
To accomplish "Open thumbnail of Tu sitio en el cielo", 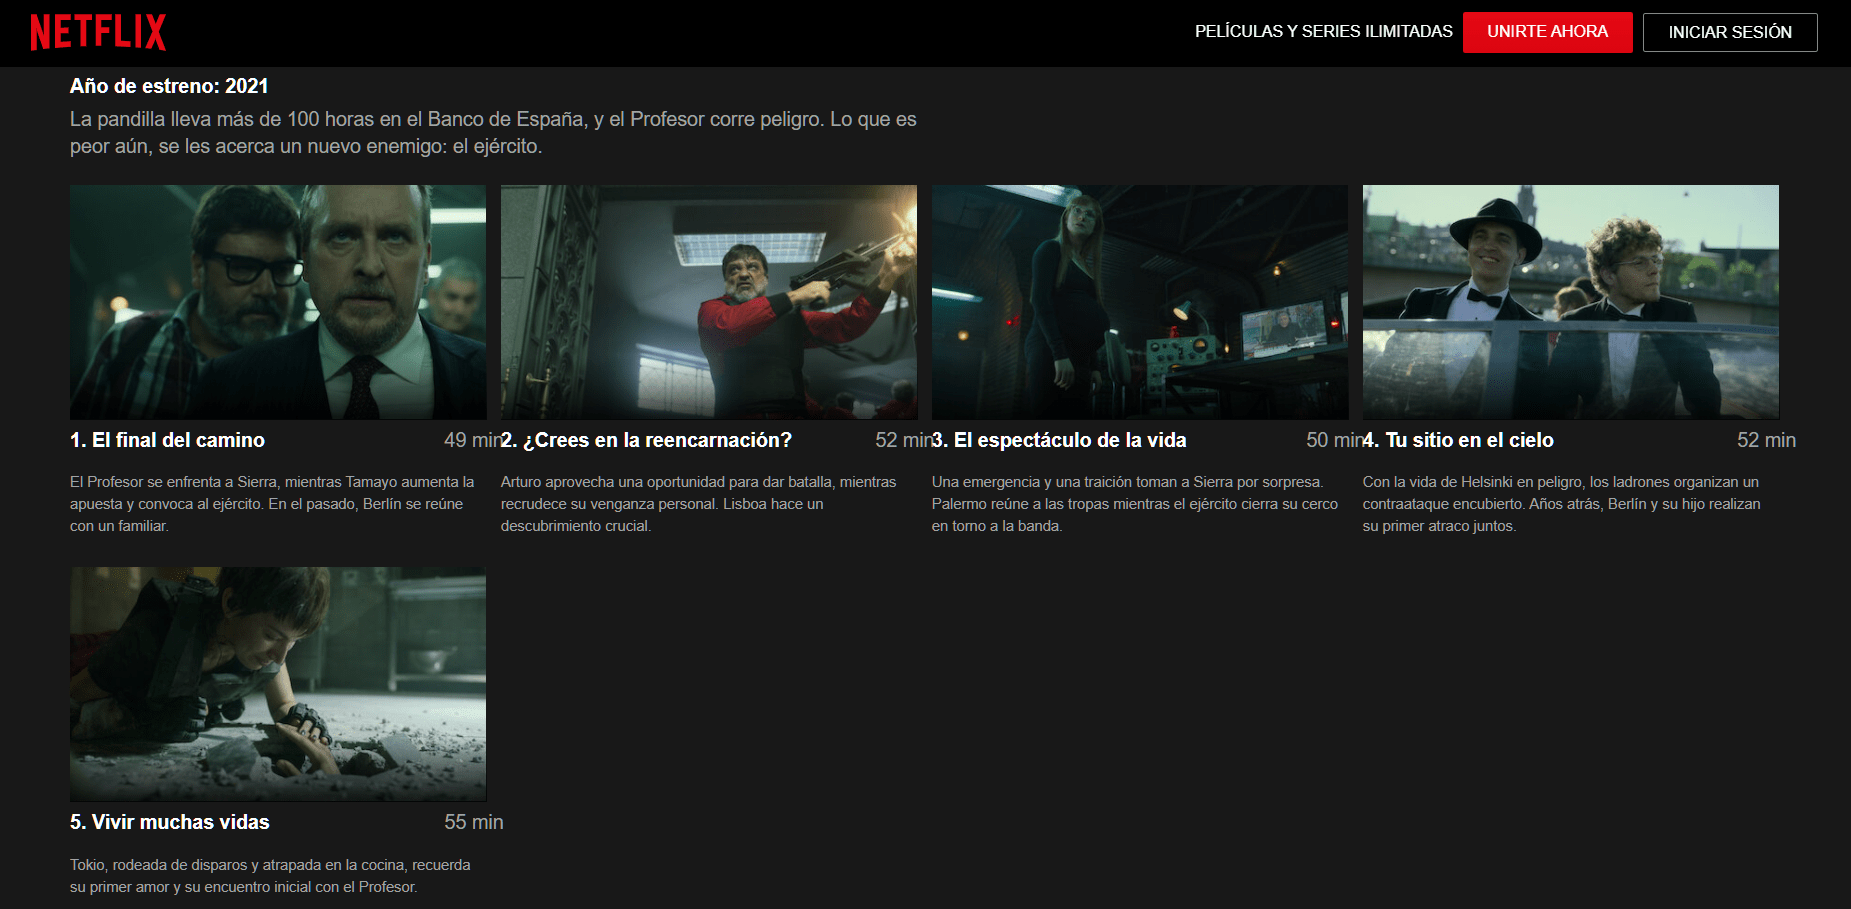I will (1571, 302).
